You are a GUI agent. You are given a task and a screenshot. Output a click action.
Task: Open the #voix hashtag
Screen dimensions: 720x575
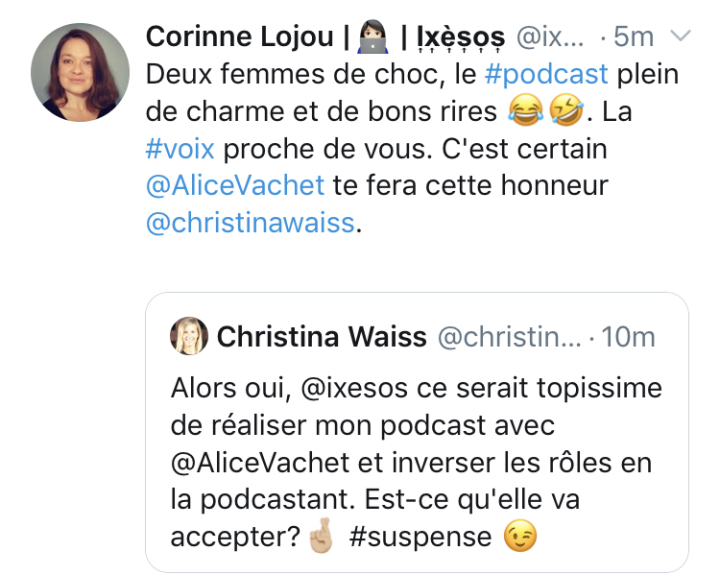coord(180,149)
